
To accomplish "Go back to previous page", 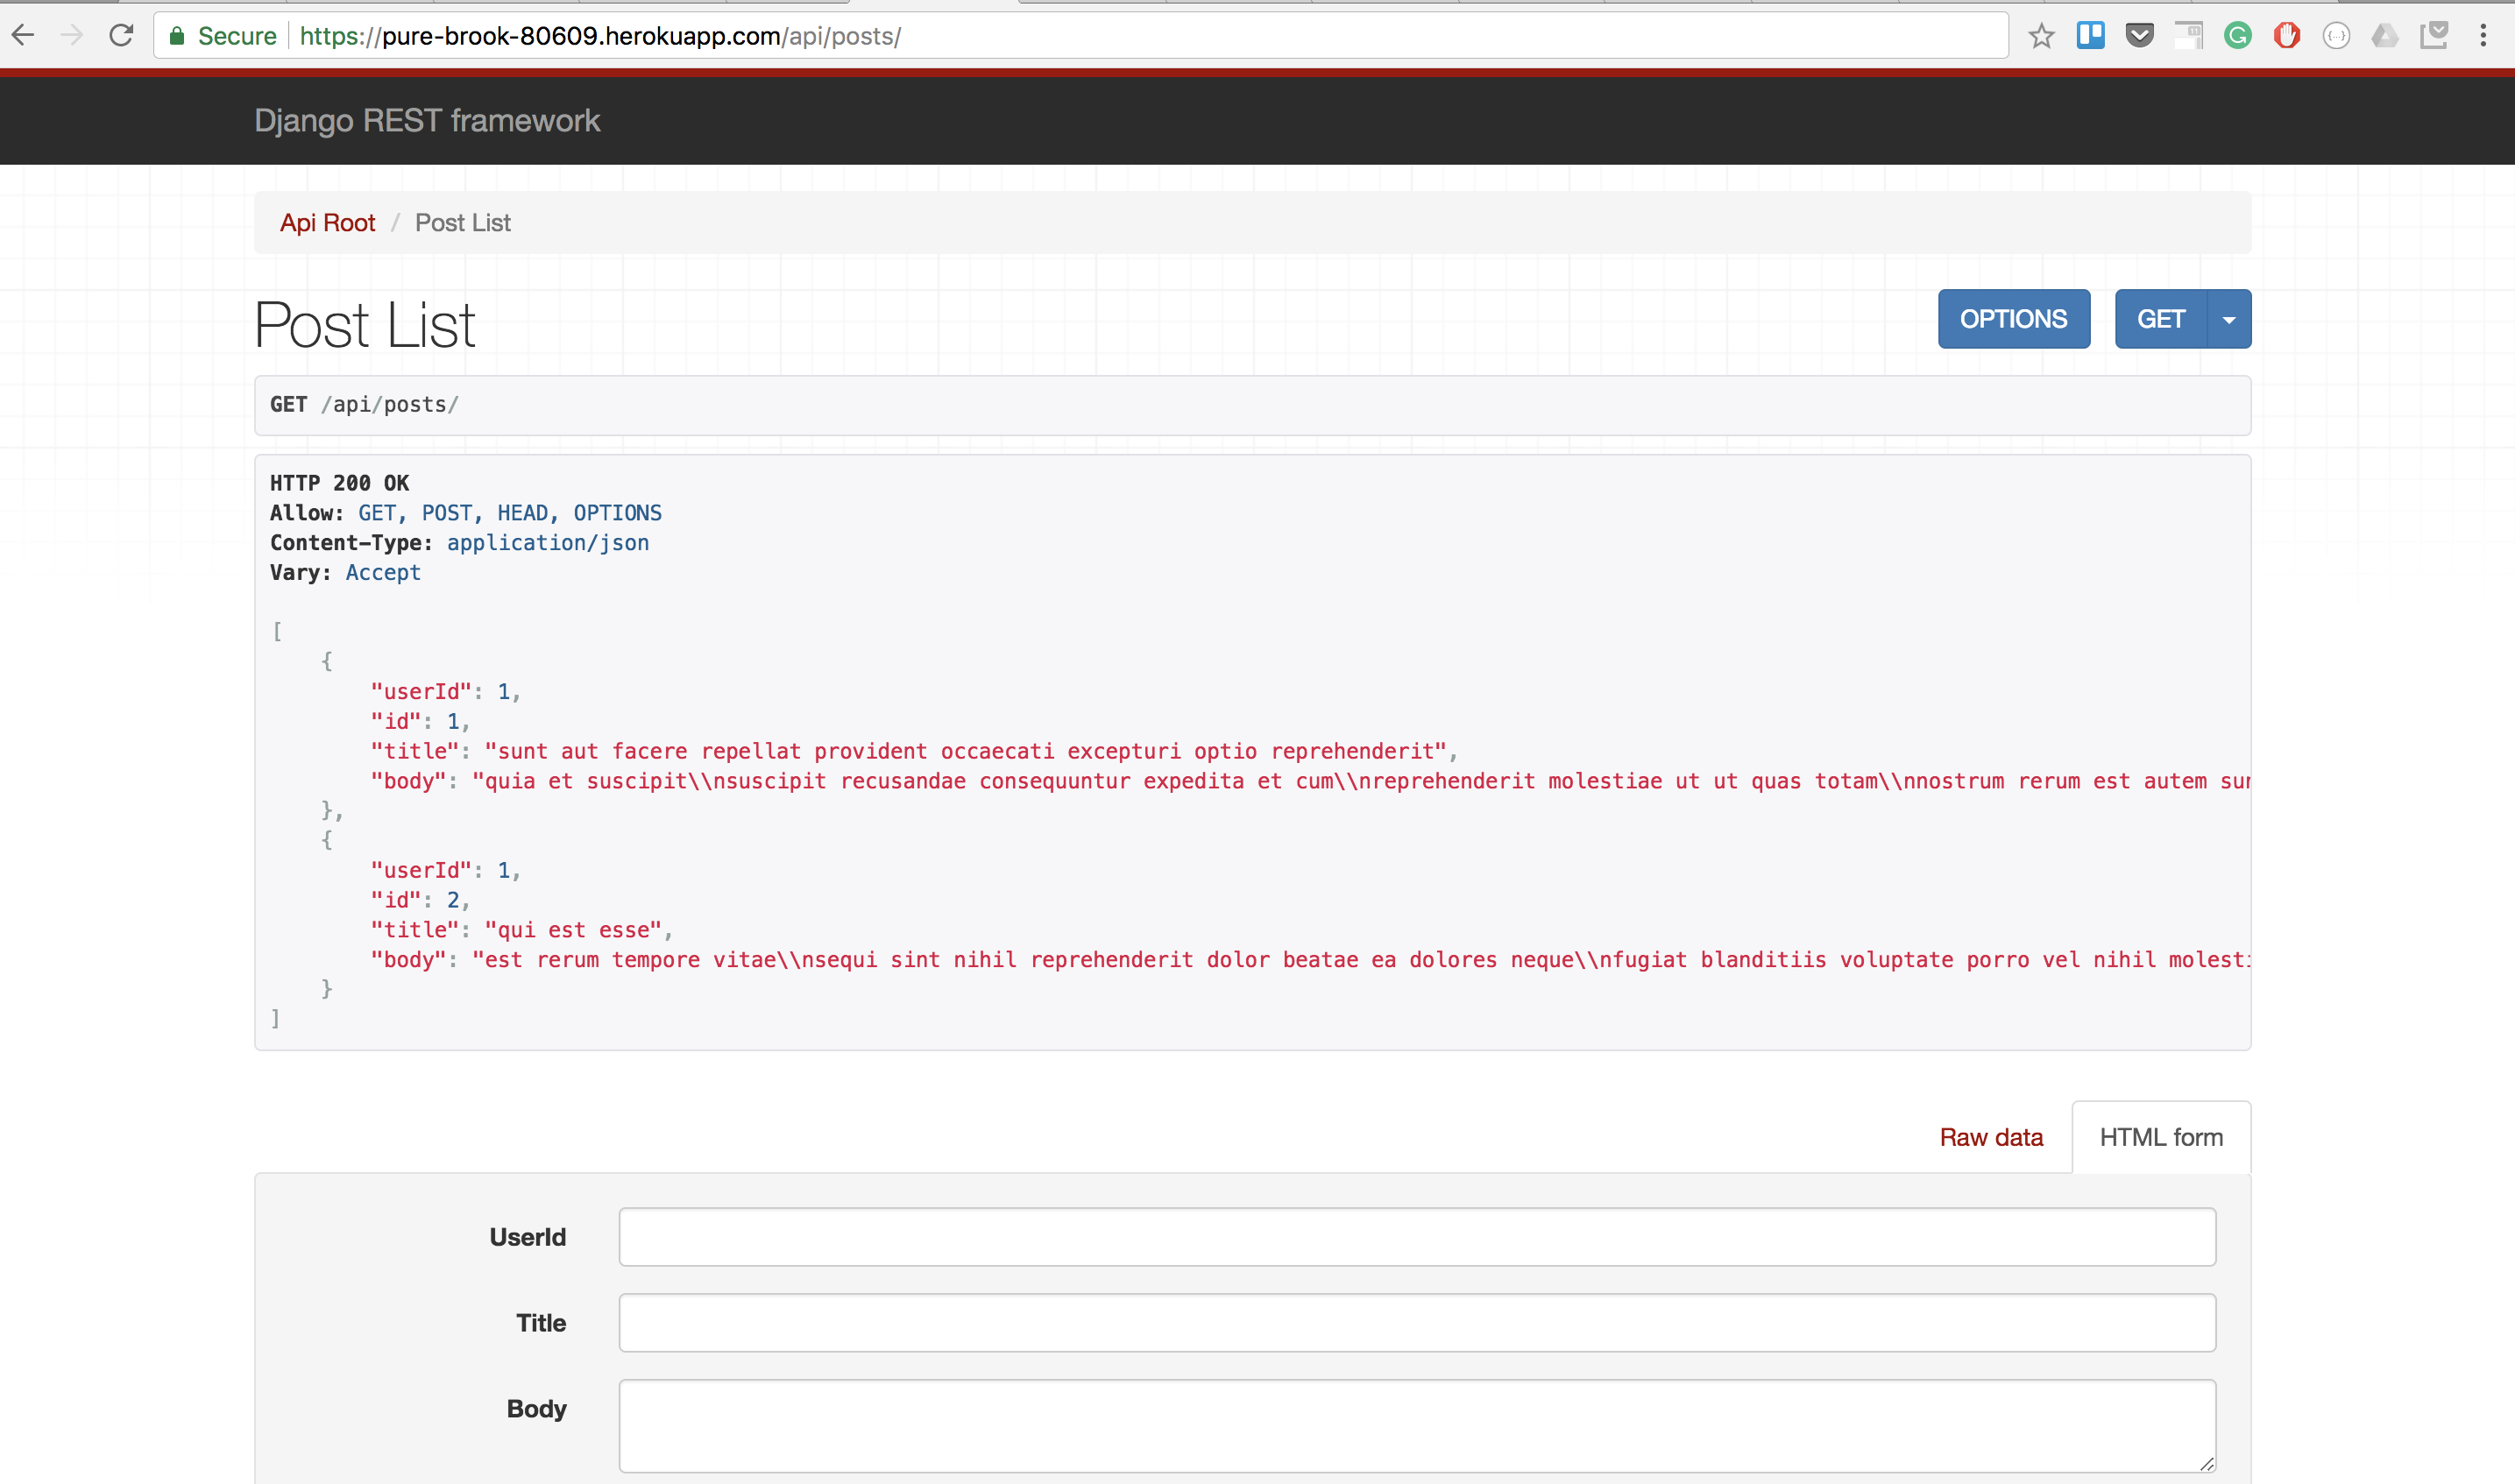I will pyautogui.click(x=23, y=36).
